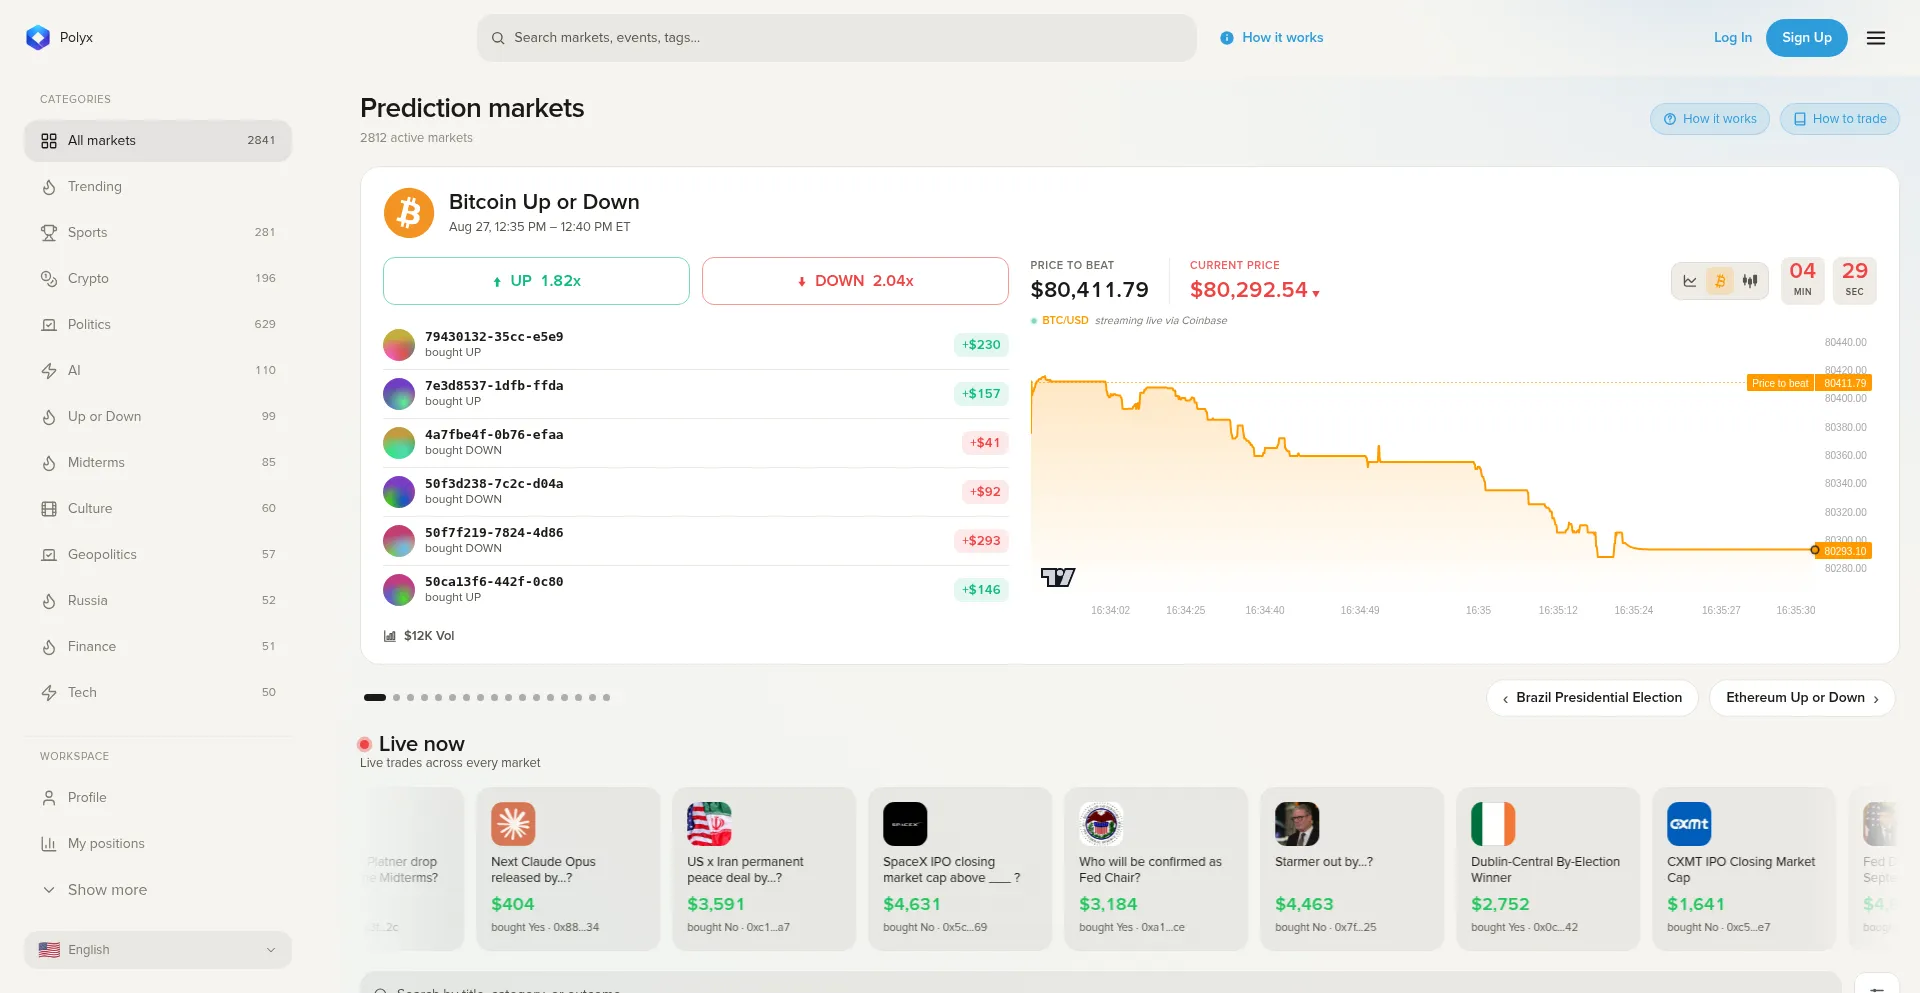The height and width of the screenshot is (993, 1920).
Task: Click How it works link beside search
Action: point(1272,38)
